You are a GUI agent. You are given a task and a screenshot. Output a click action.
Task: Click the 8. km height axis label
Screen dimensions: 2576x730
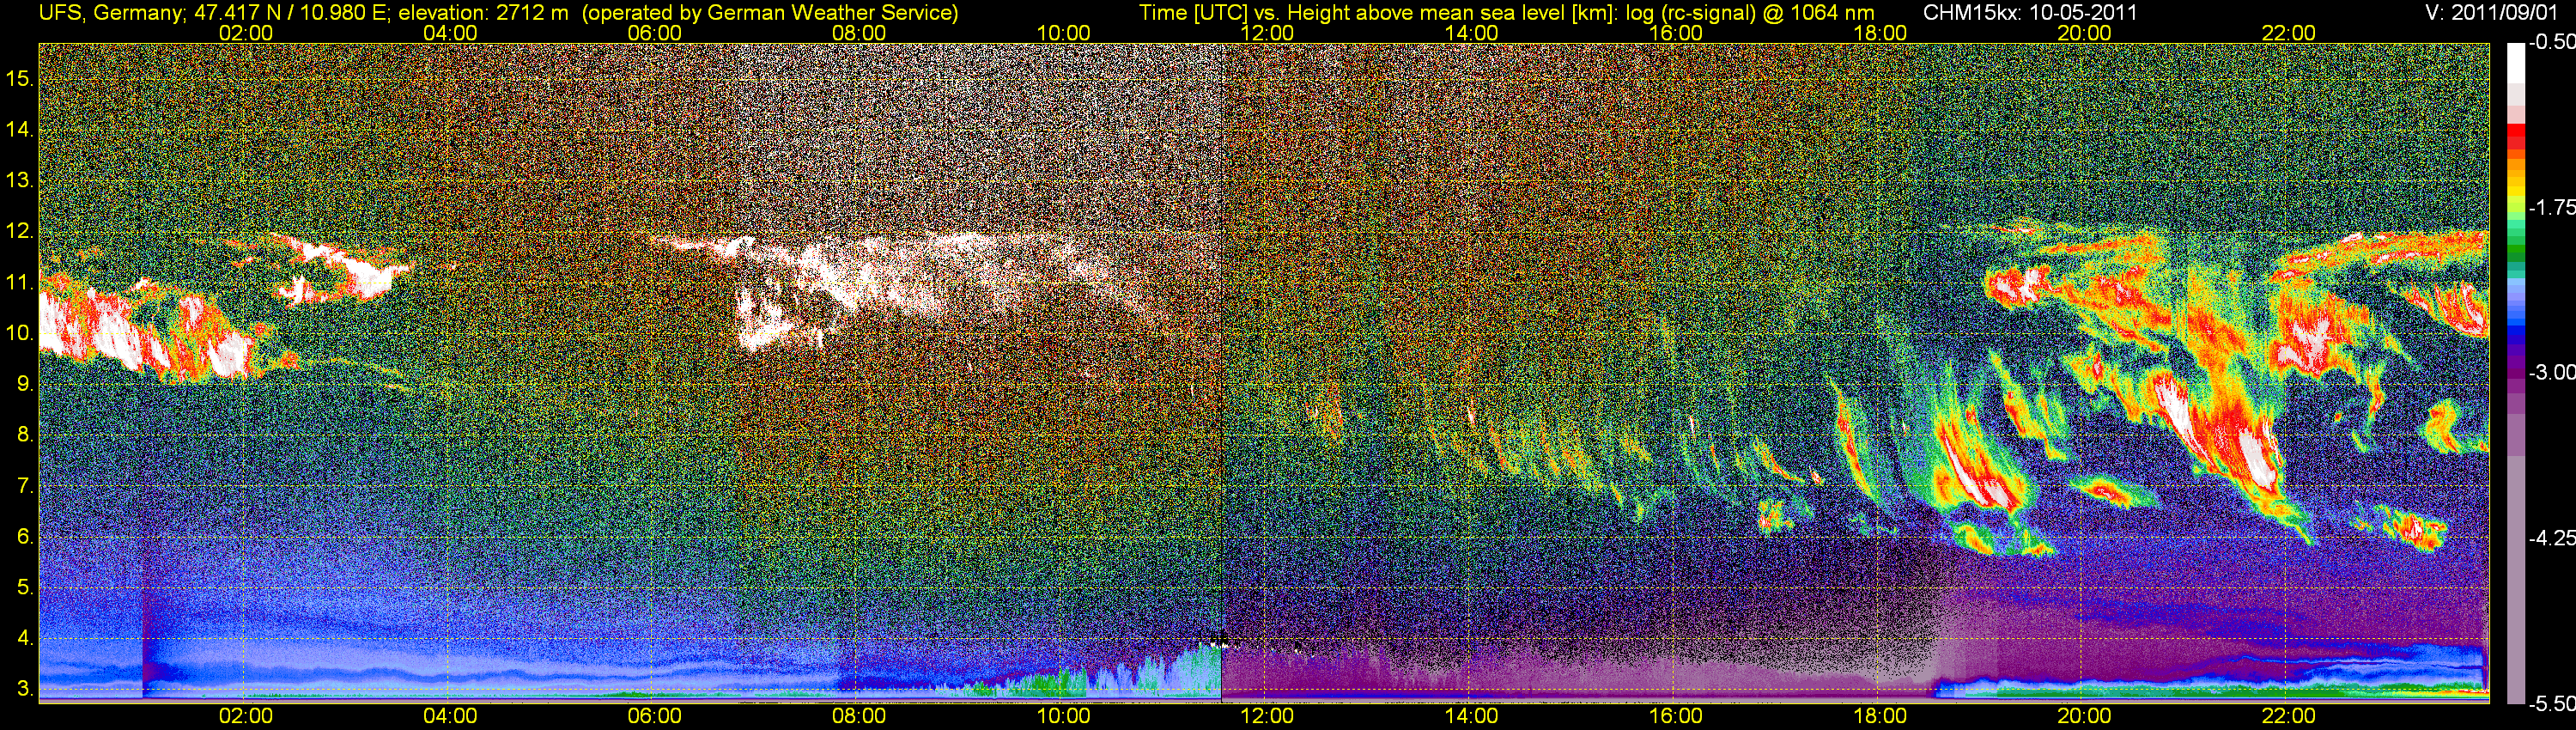tap(25, 435)
